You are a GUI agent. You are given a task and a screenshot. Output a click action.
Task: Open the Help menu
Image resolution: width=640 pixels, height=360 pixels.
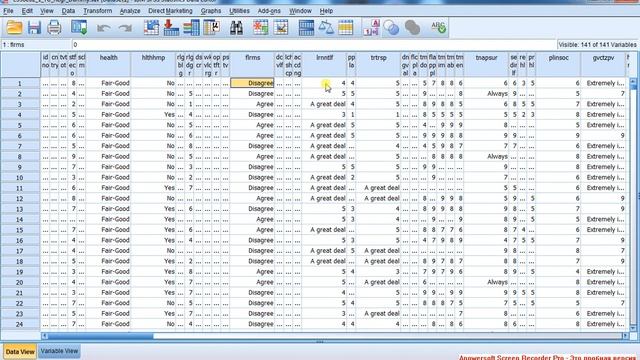[x=326, y=11]
